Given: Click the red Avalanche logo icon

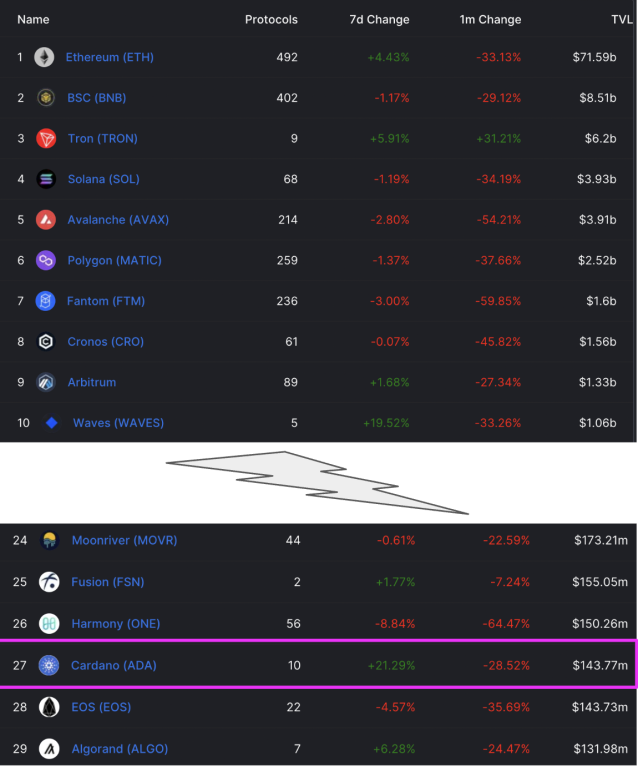Looking at the screenshot, I should tap(46, 220).
